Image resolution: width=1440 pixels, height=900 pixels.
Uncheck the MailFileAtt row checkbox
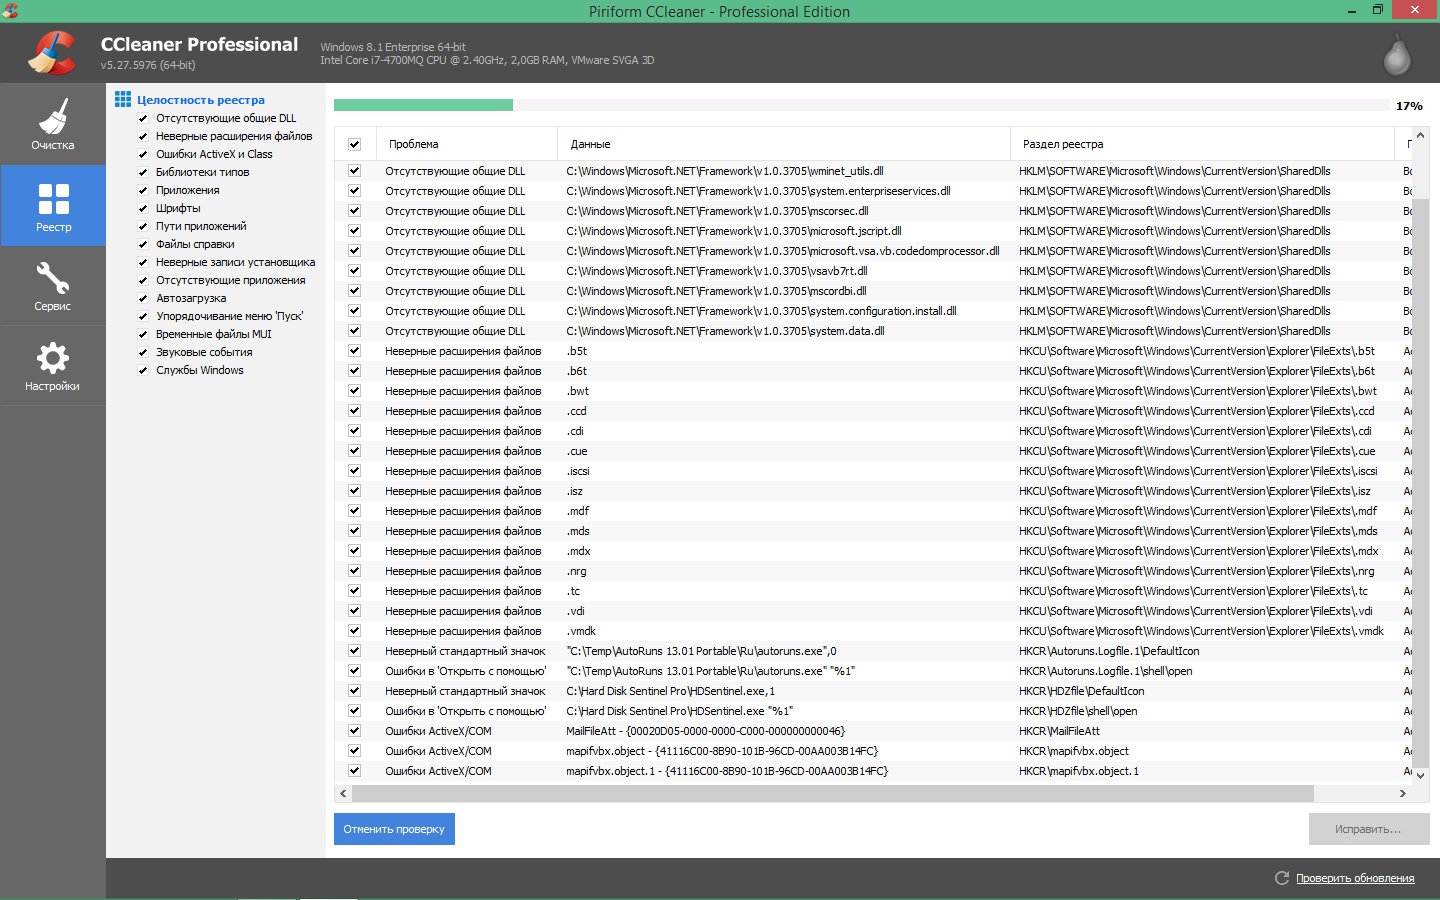pyautogui.click(x=354, y=731)
